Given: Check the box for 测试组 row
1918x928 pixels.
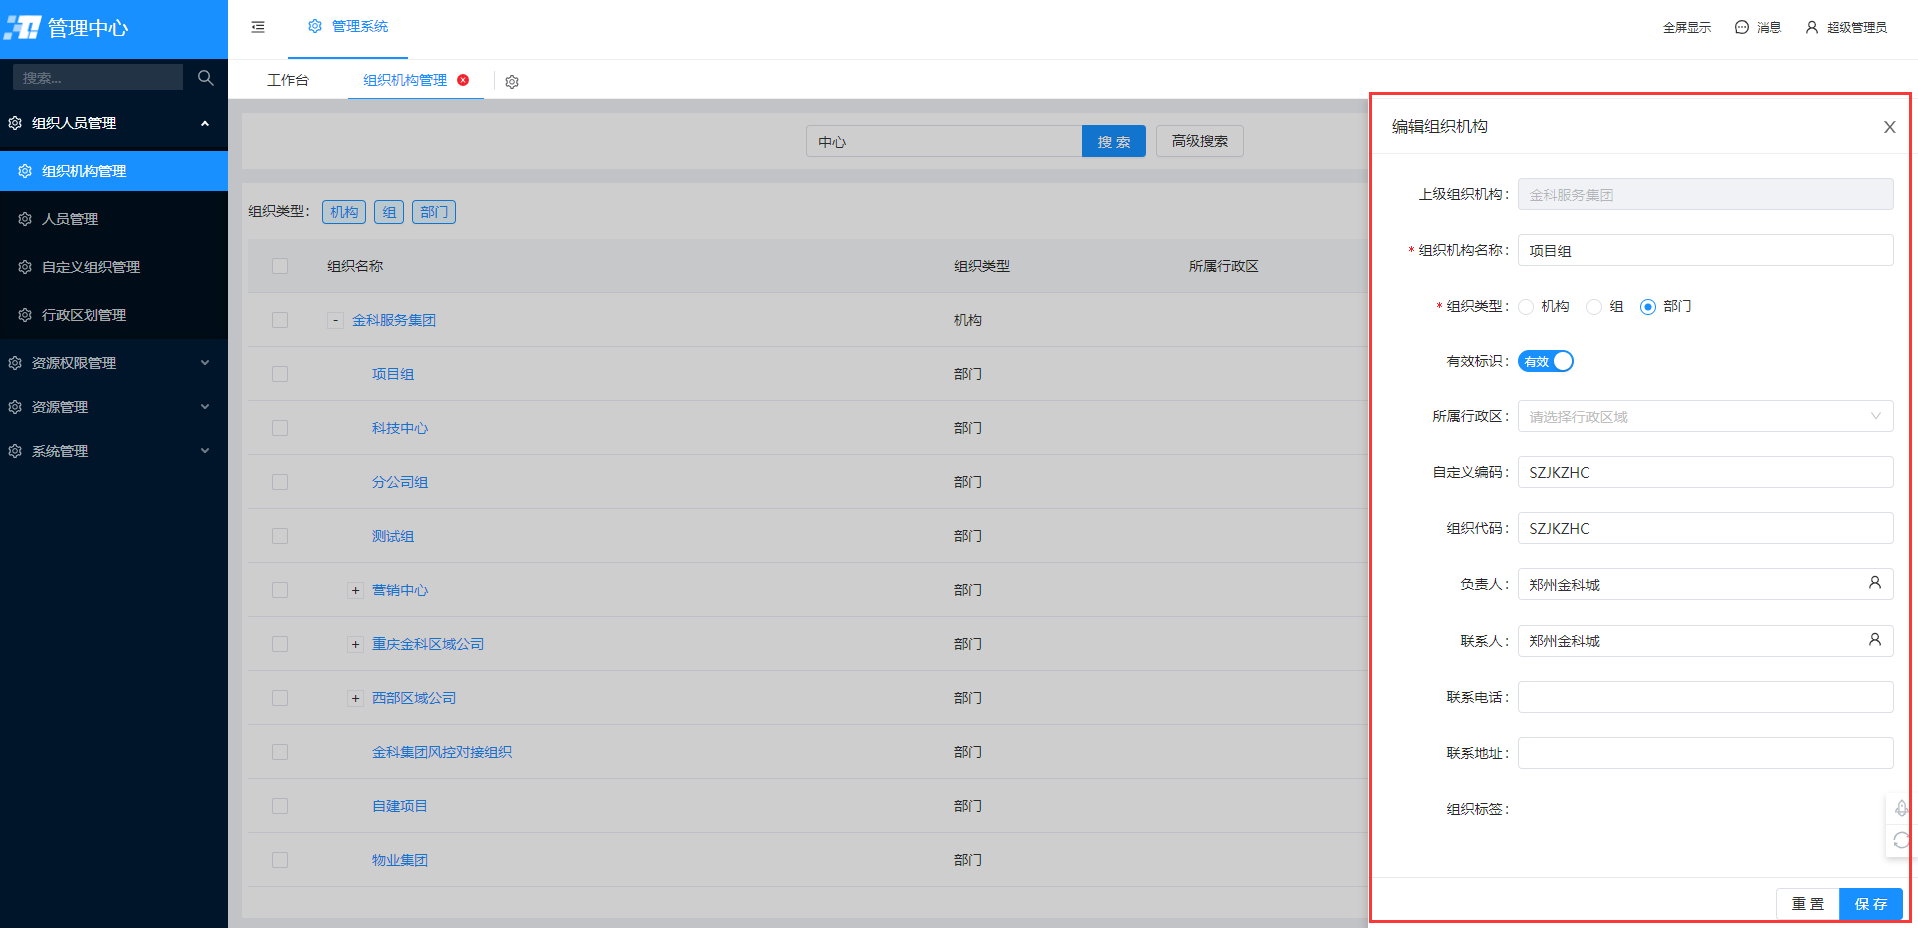Looking at the screenshot, I should click(x=280, y=536).
